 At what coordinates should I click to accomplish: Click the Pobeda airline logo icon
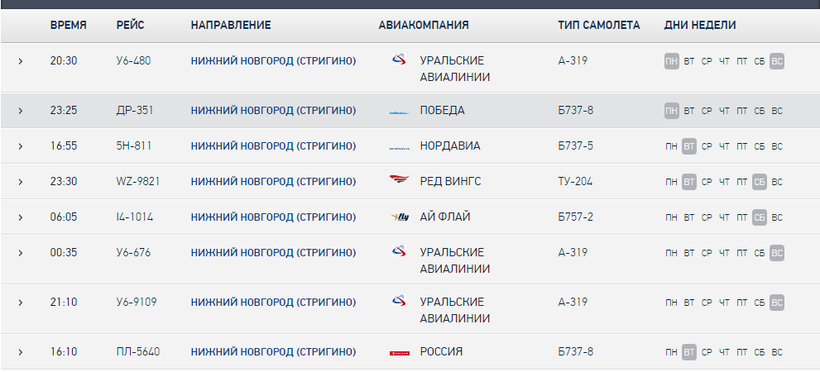[x=399, y=112]
